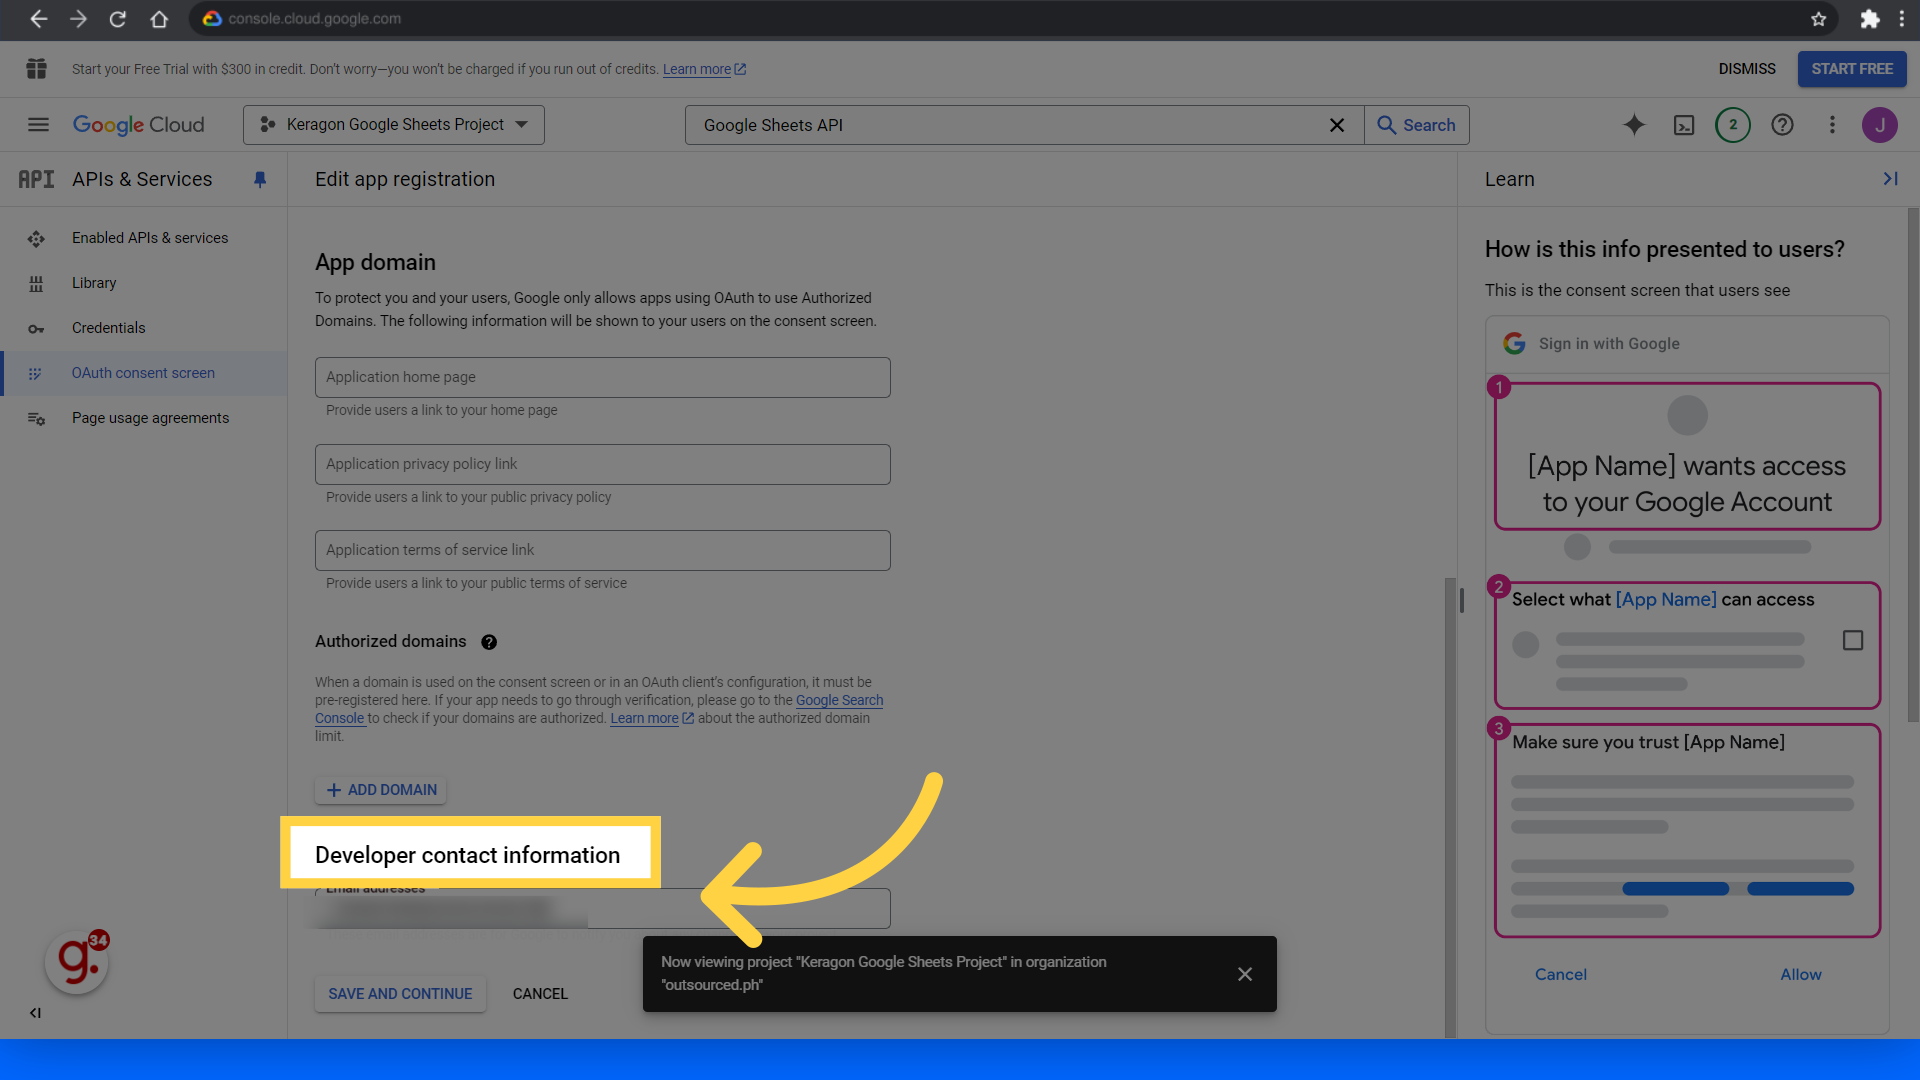
Task: Click Allow in consent preview
Action: (1801, 974)
